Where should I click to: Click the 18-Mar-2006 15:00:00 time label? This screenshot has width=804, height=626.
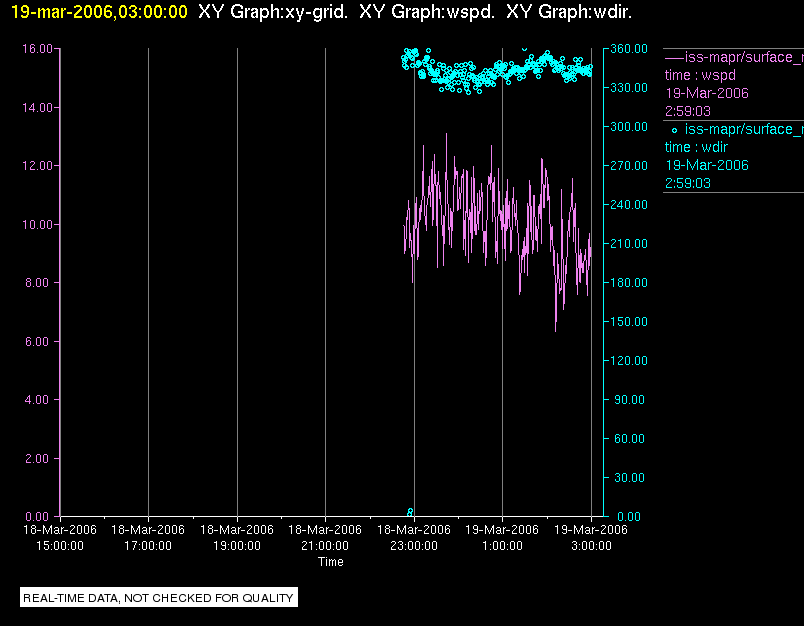(x=60, y=537)
